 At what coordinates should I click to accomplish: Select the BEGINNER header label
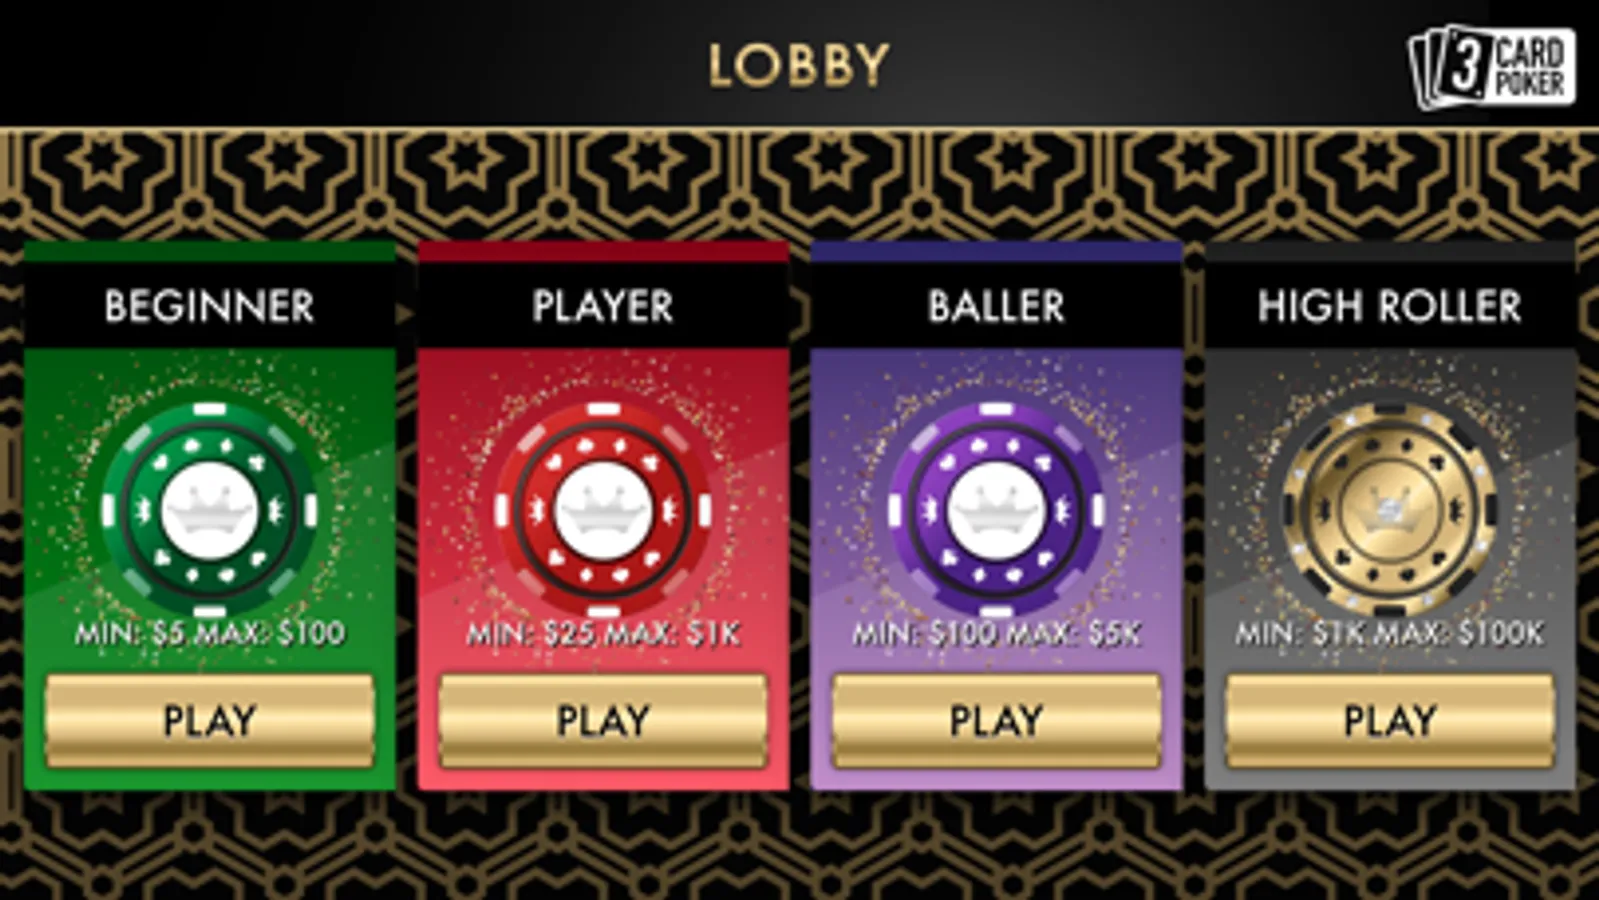pyautogui.click(x=209, y=306)
